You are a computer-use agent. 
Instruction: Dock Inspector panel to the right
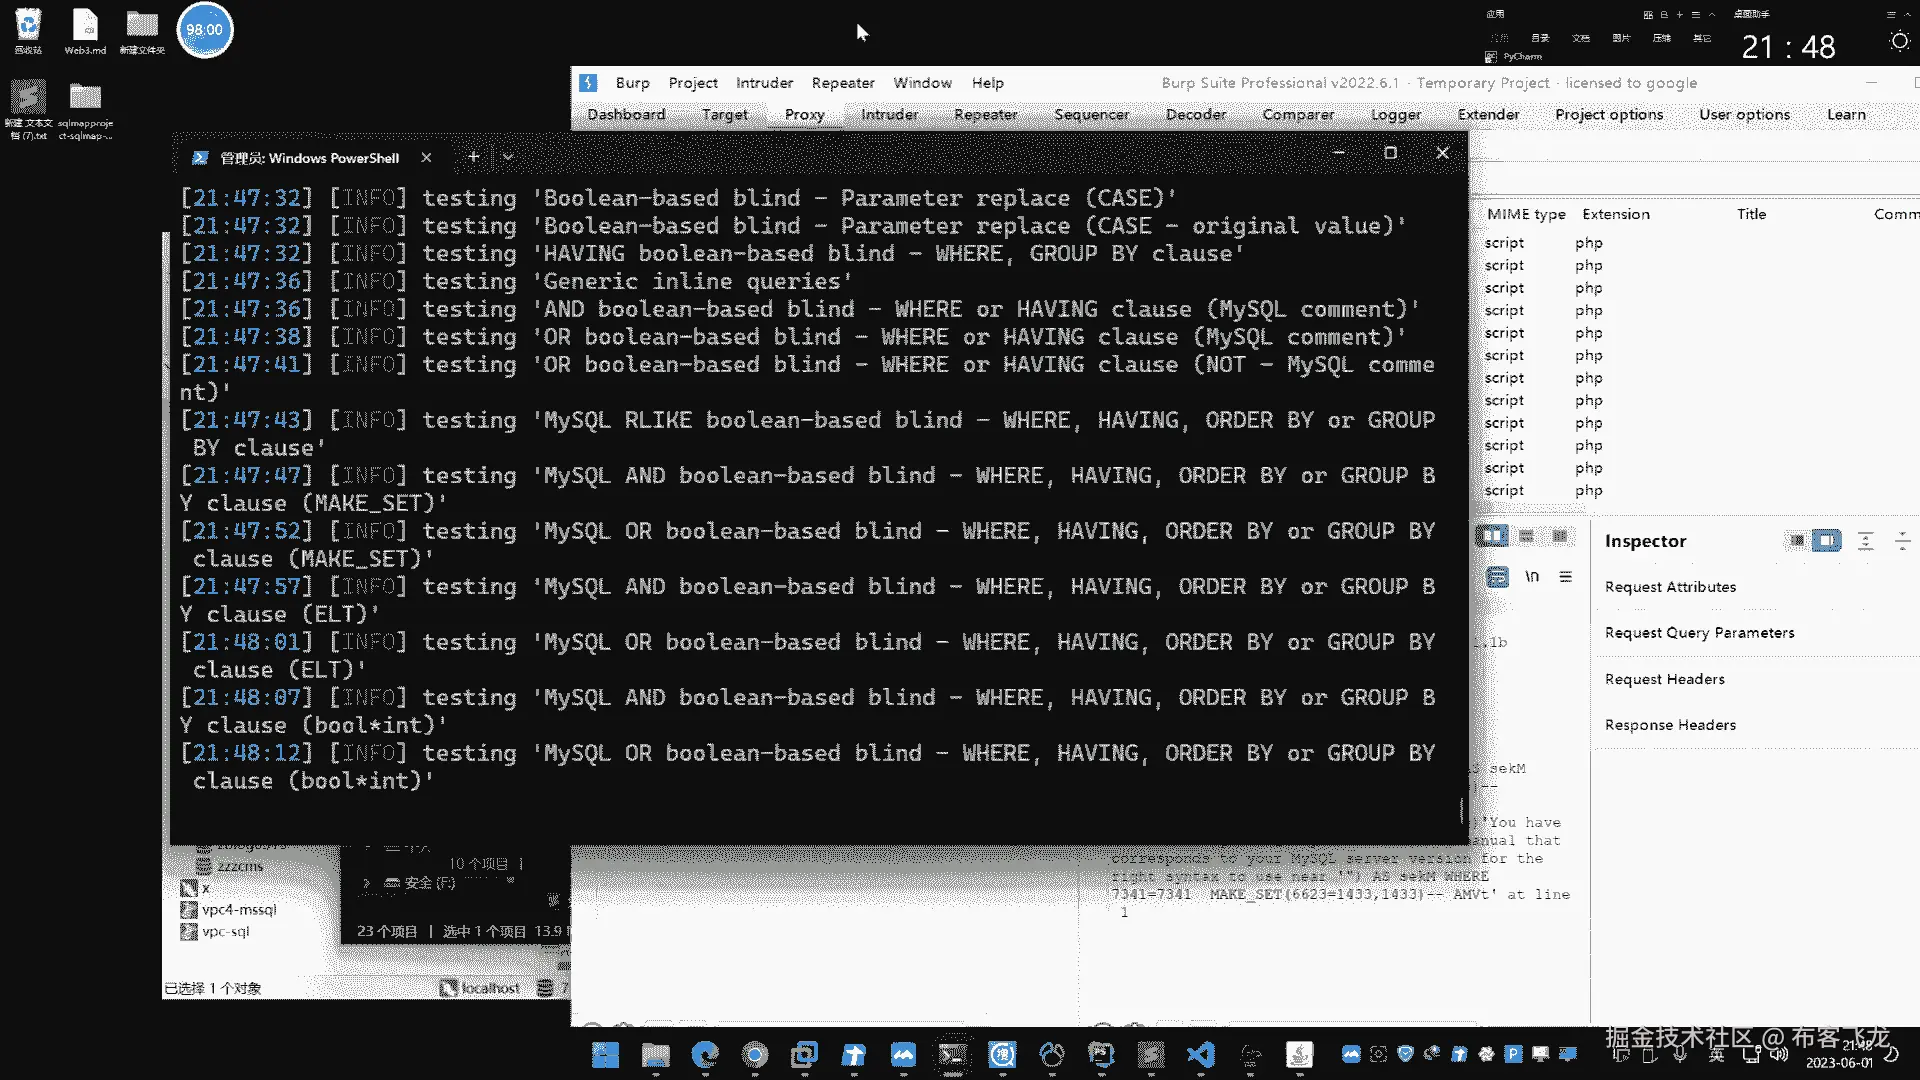click(x=1826, y=541)
